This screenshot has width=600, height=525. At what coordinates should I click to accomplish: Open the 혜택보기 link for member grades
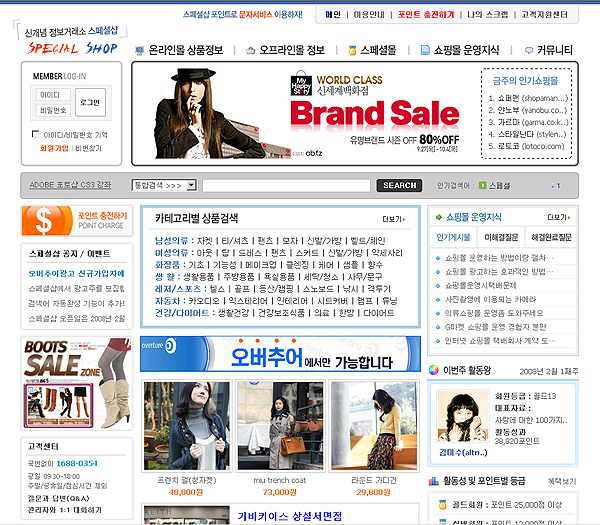(562, 481)
